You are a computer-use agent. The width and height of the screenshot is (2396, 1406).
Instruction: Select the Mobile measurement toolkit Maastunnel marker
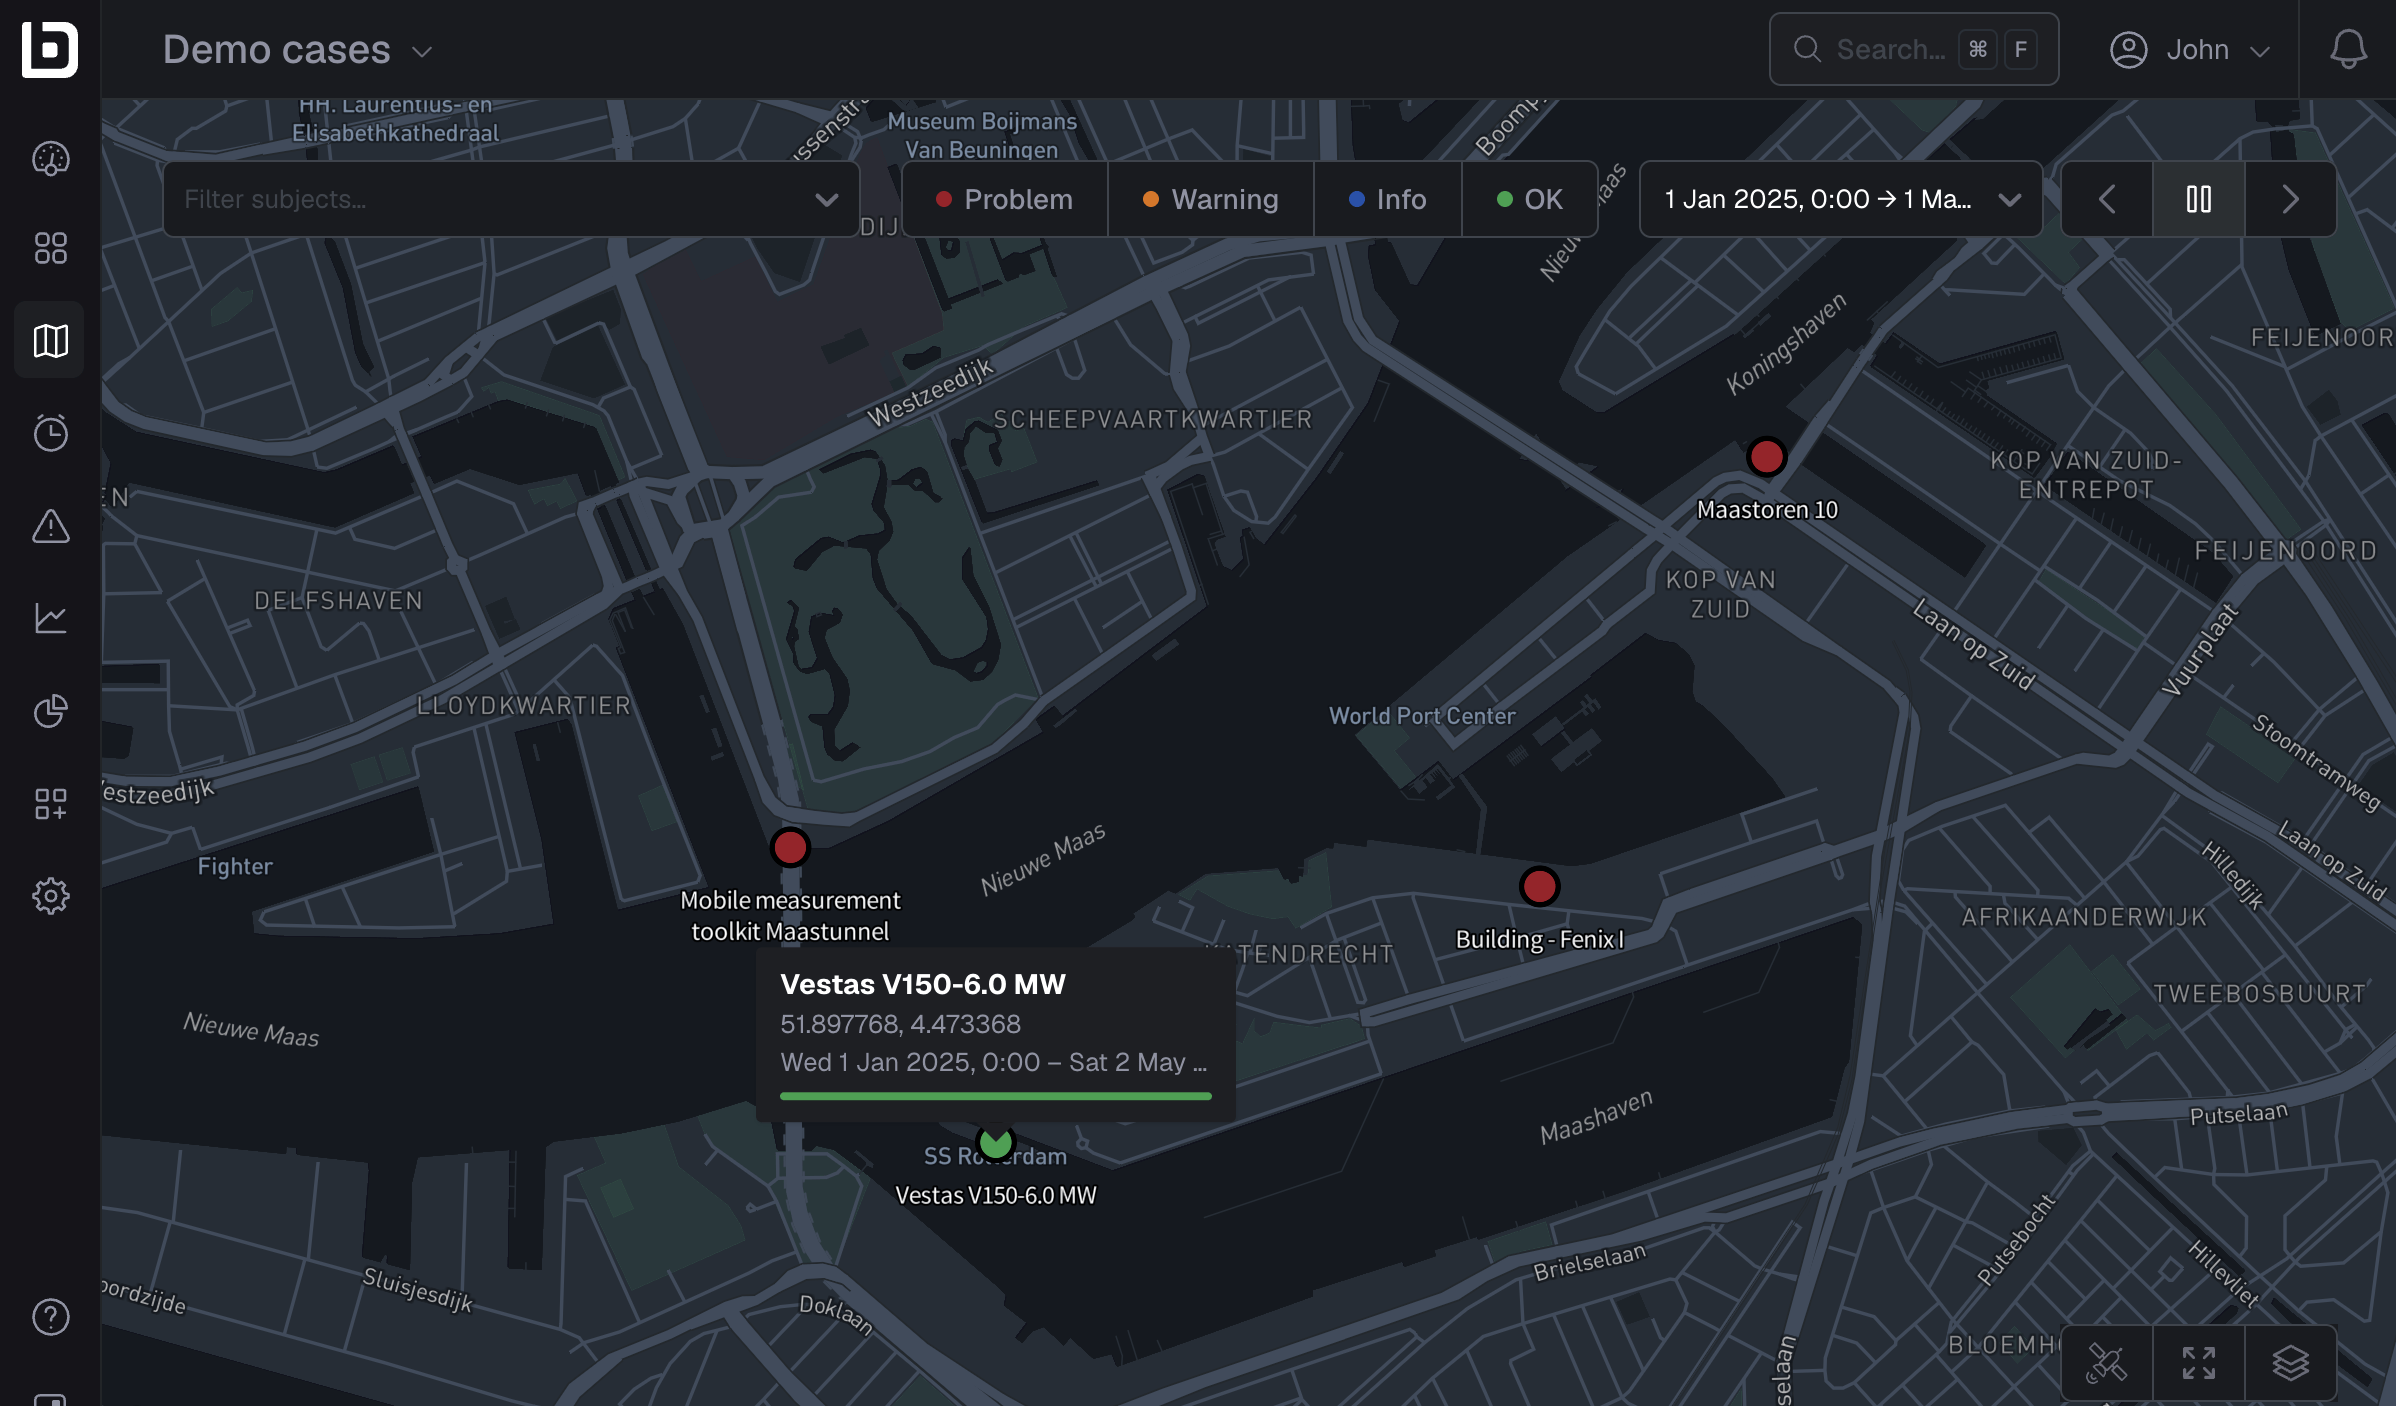[790, 847]
